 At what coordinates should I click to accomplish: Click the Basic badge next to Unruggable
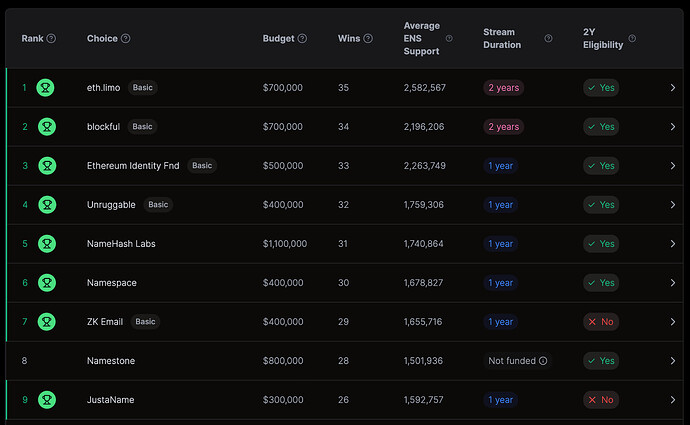158,205
